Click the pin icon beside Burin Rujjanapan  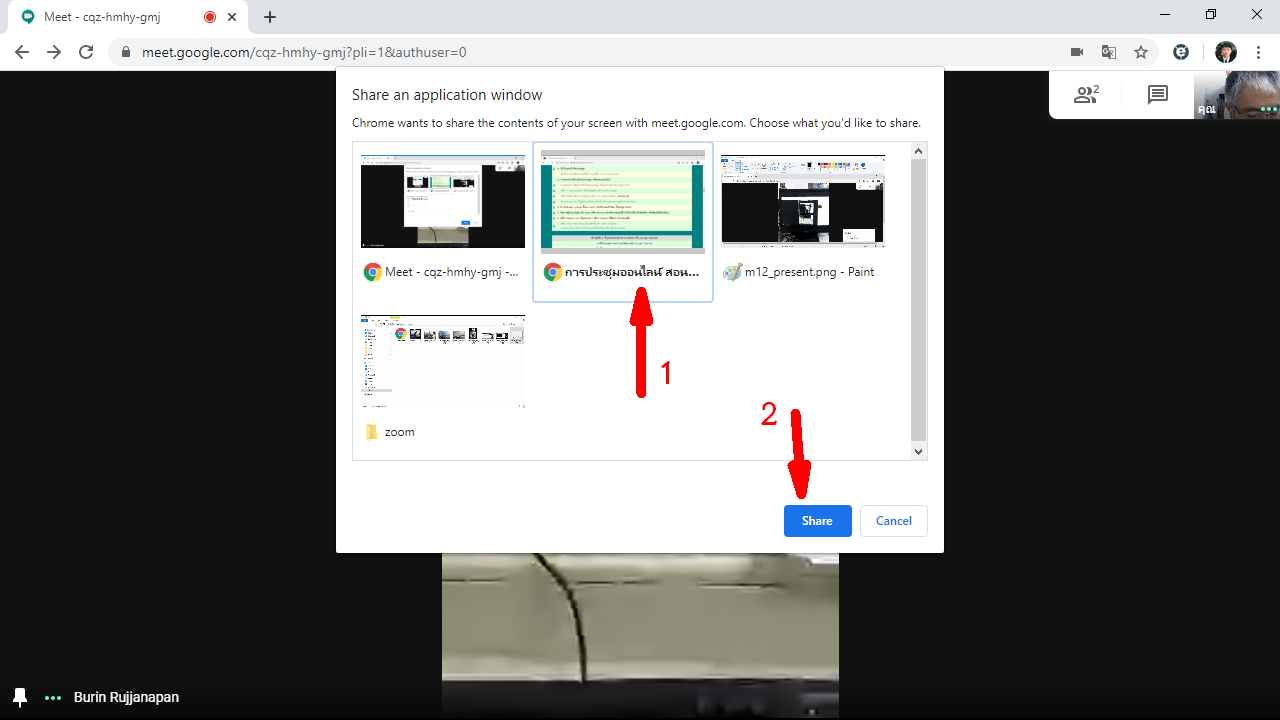pyautogui.click(x=20, y=697)
